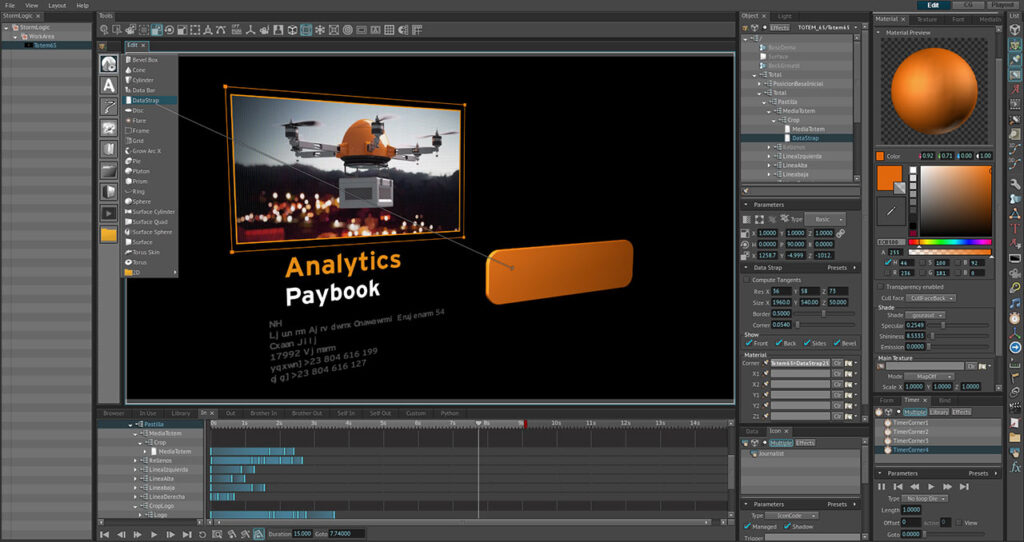Click the 'fx' icon in right sidebar
The image size is (1024, 542).
1015,465
